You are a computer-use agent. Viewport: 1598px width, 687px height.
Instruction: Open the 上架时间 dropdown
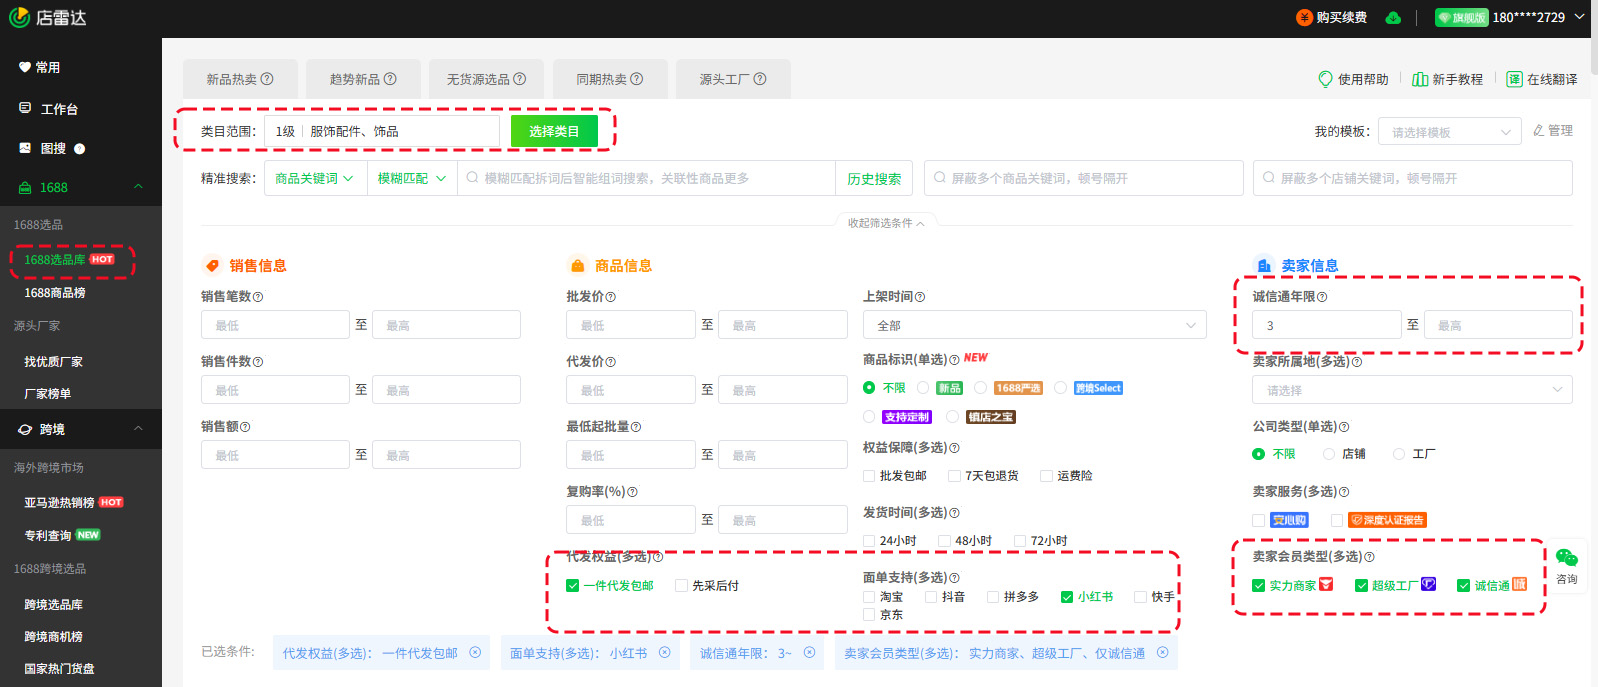pyautogui.click(x=1034, y=325)
